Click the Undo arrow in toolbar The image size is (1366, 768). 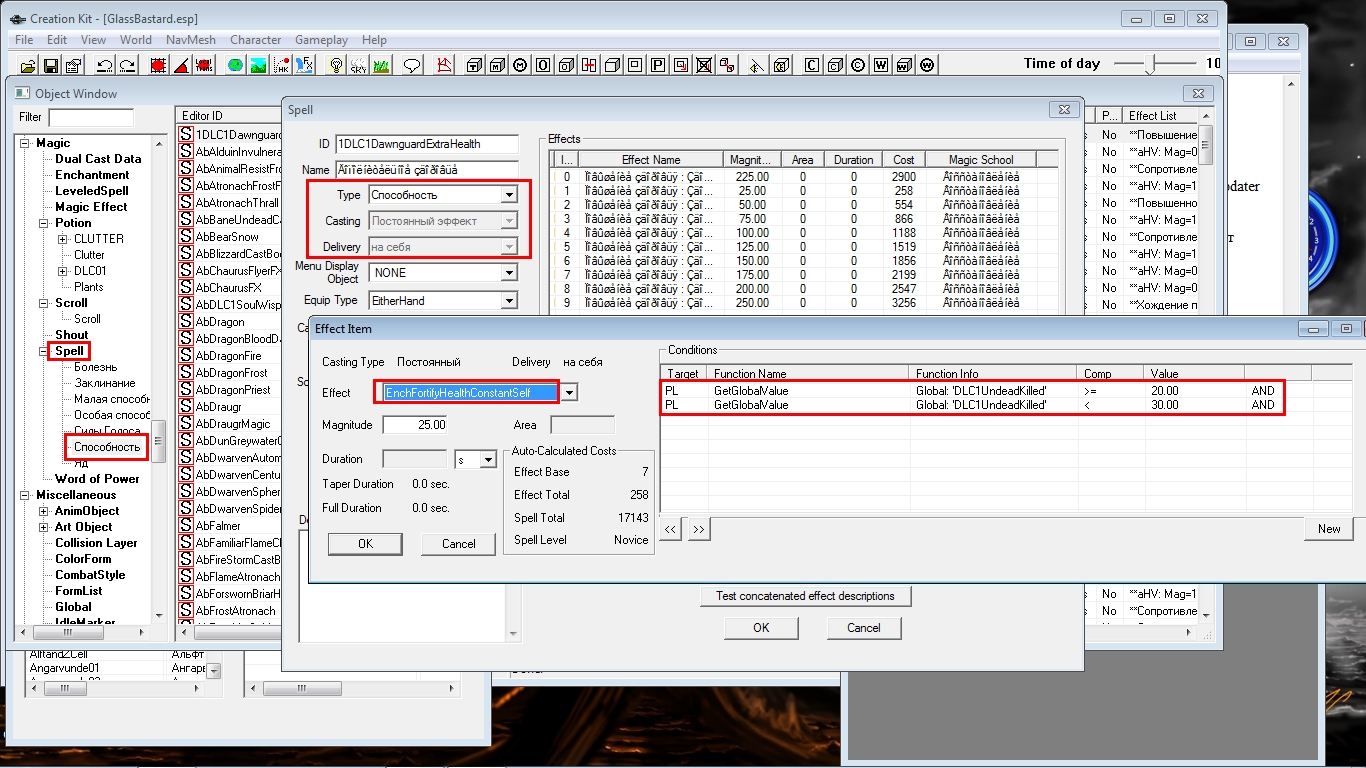point(104,66)
